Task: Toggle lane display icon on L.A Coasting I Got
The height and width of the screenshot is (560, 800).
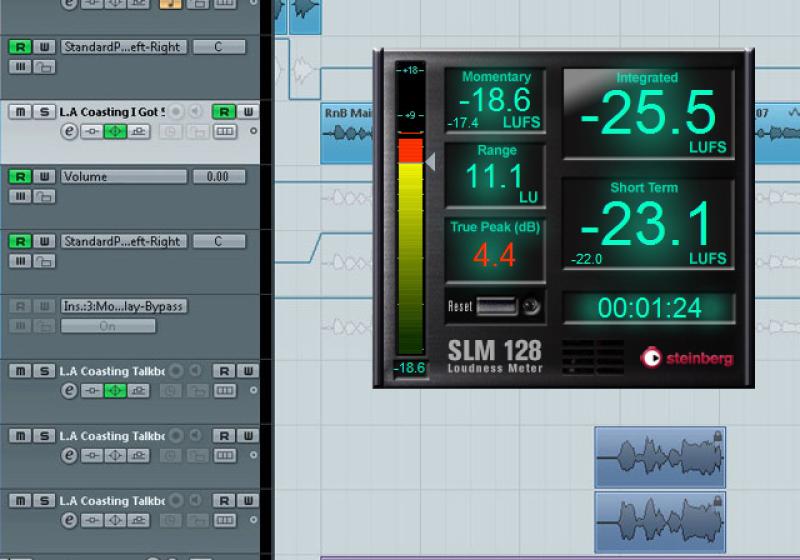Action: click(x=225, y=132)
